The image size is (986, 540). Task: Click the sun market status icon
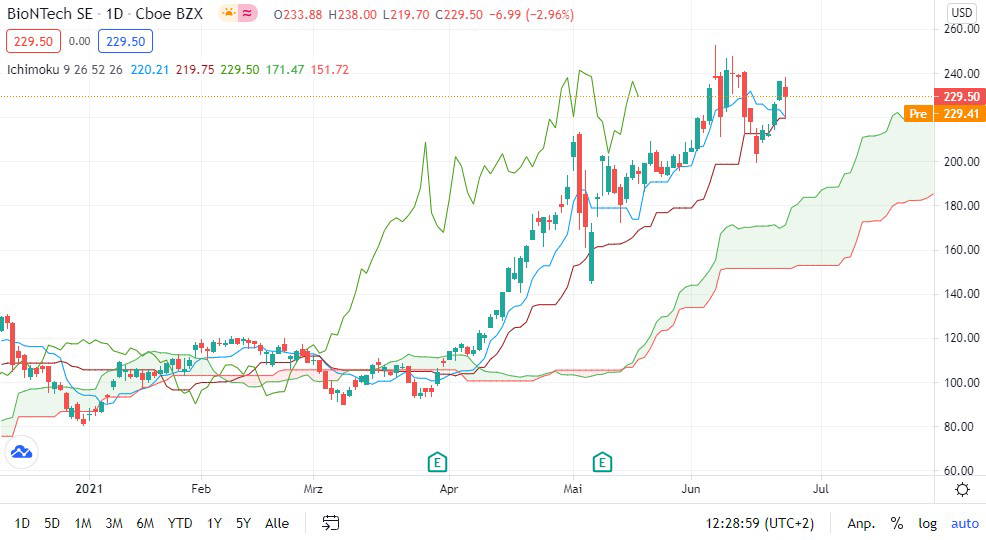tap(228, 13)
